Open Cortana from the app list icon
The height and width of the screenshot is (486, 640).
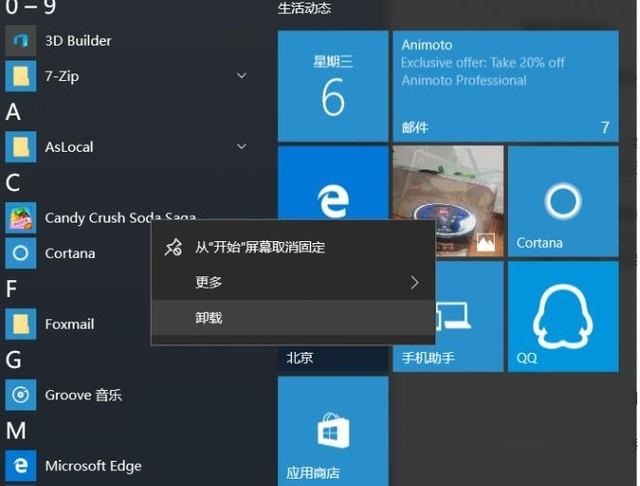pyautogui.click(x=20, y=253)
